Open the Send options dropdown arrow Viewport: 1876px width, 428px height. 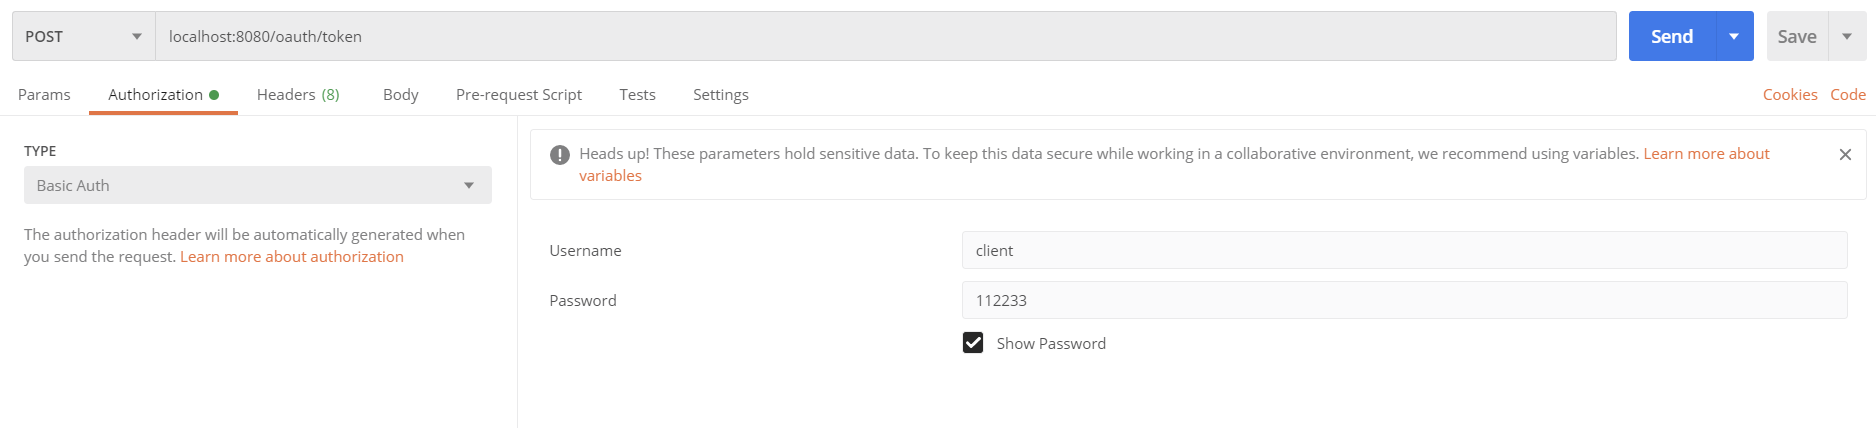(1734, 37)
